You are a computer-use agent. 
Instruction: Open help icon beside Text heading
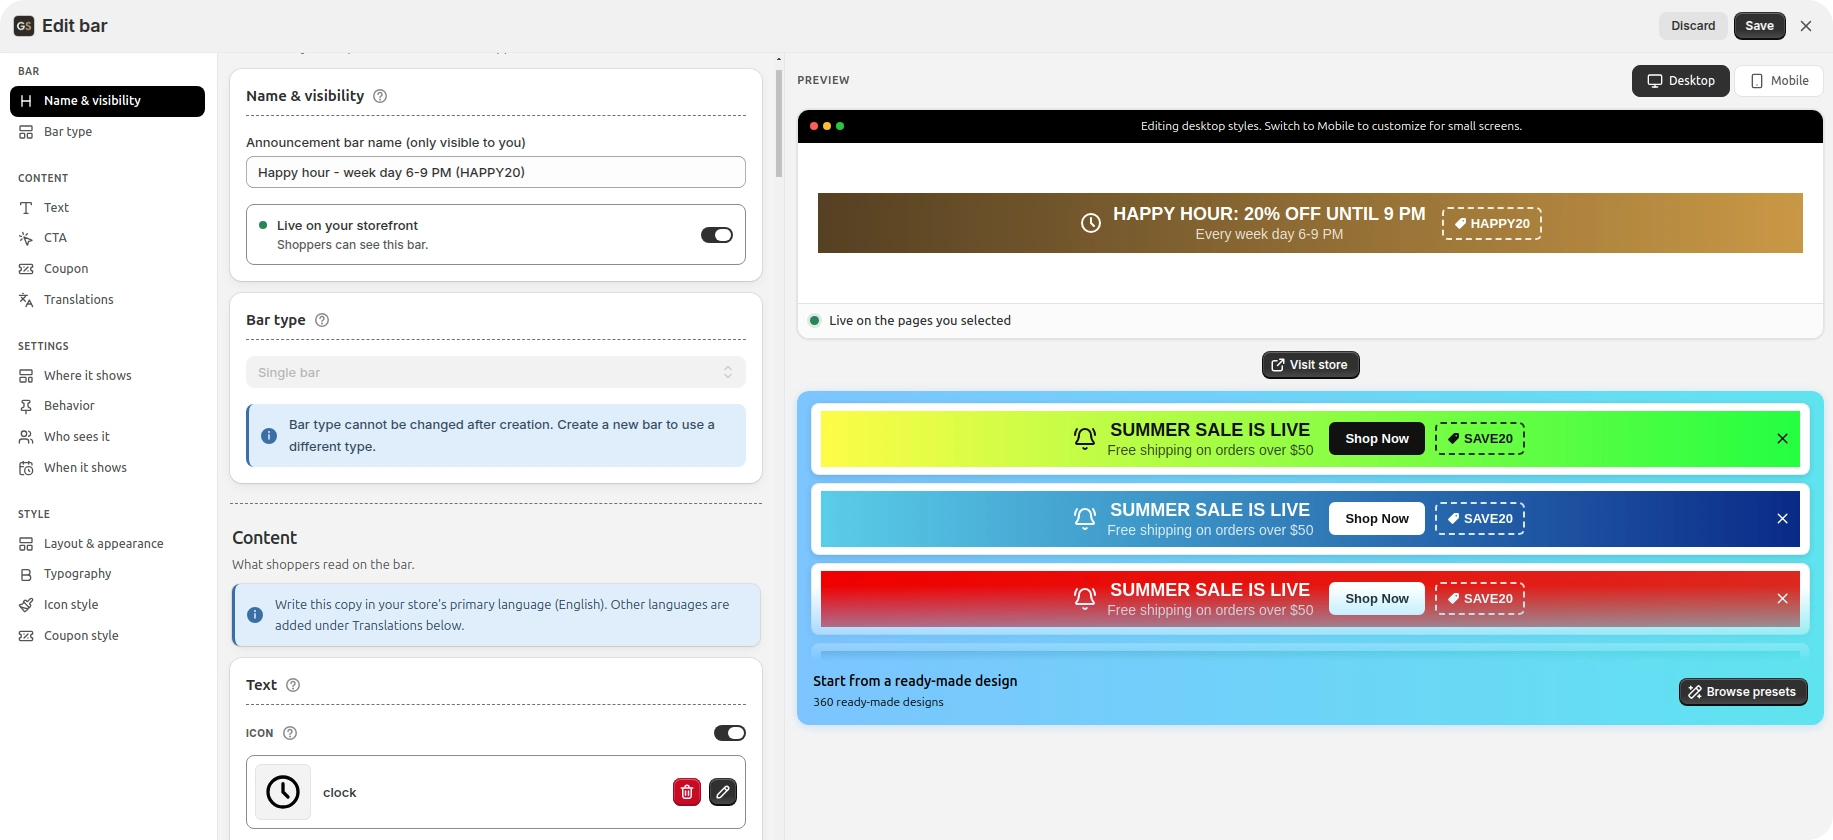pyautogui.click(x=293, y=685)
